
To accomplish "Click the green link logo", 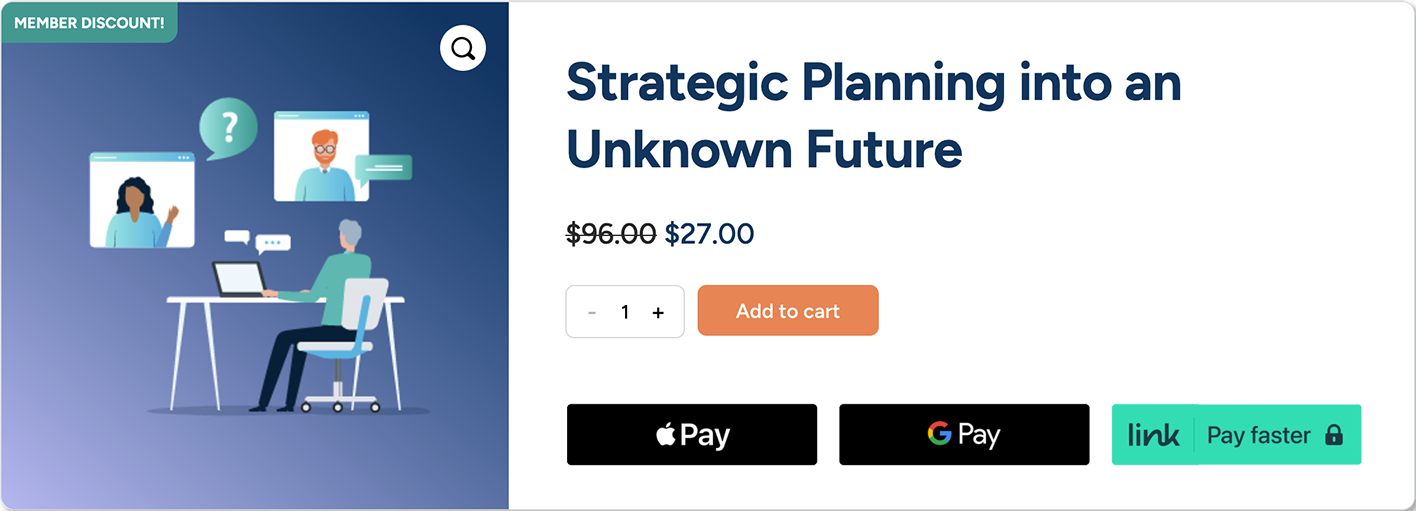I will [1153, 435].
